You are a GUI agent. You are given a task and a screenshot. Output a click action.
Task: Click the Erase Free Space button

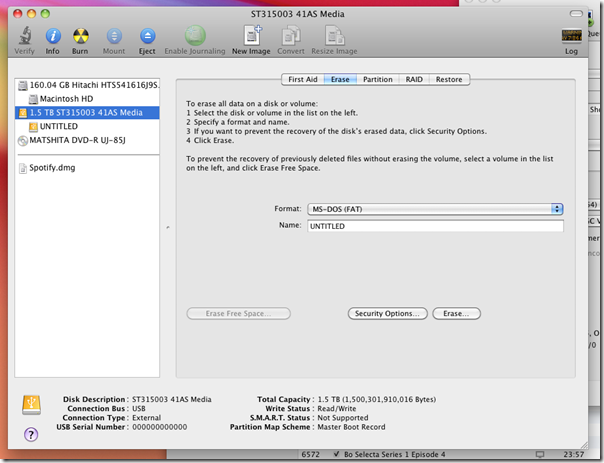pos(238,314)
